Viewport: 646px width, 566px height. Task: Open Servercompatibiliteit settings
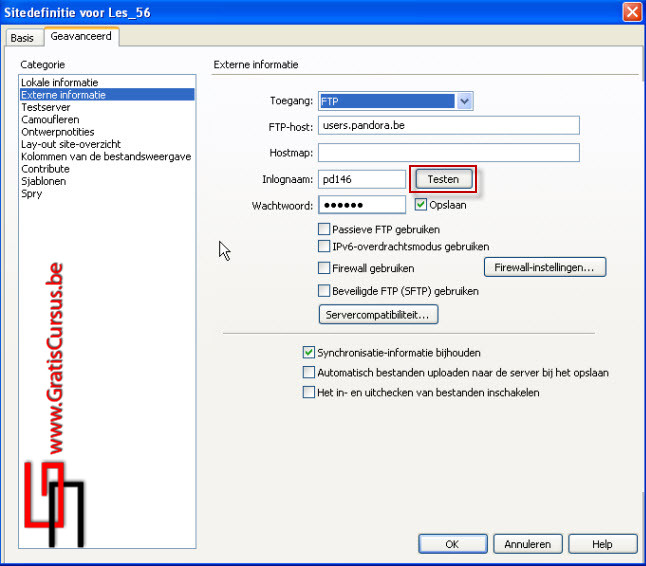(x=378, y=315)
